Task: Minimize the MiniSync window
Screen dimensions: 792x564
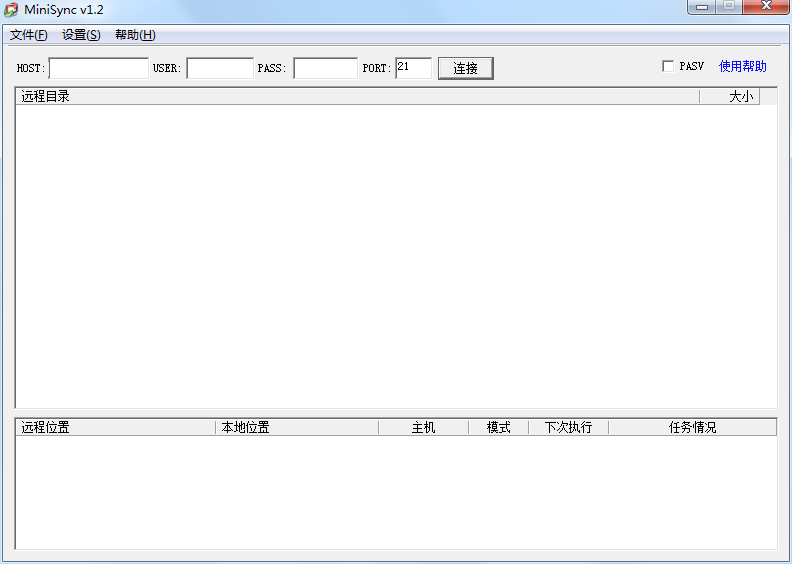Action: (702, 7)
